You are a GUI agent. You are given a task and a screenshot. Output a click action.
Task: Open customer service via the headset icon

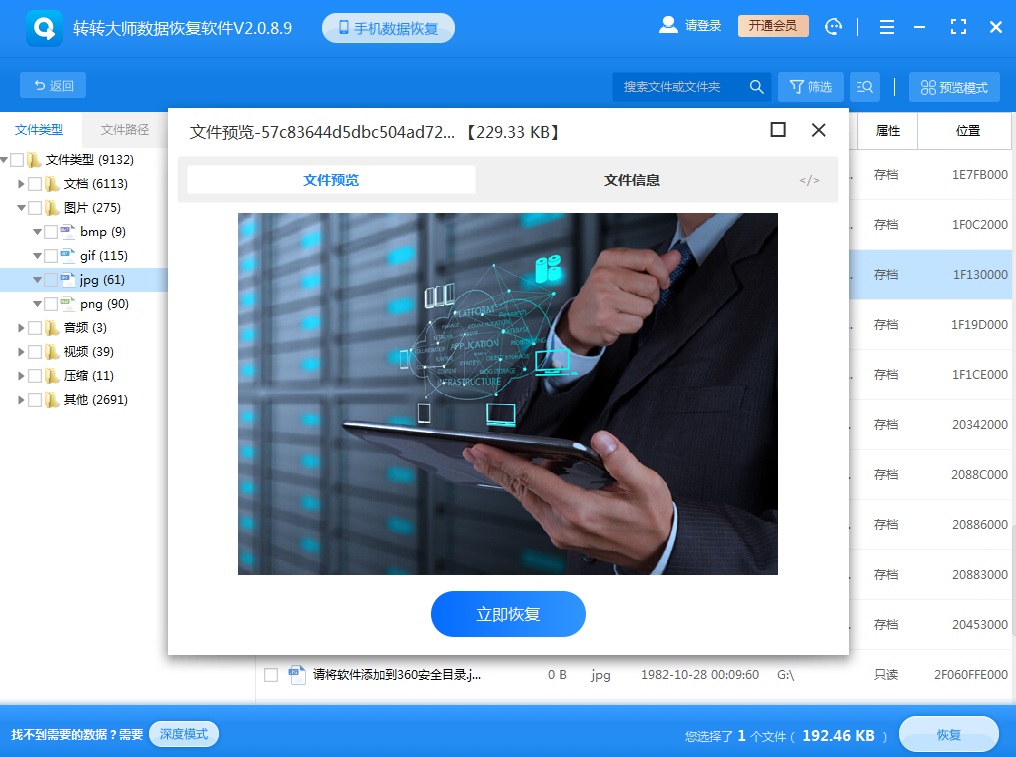point(833,26)
